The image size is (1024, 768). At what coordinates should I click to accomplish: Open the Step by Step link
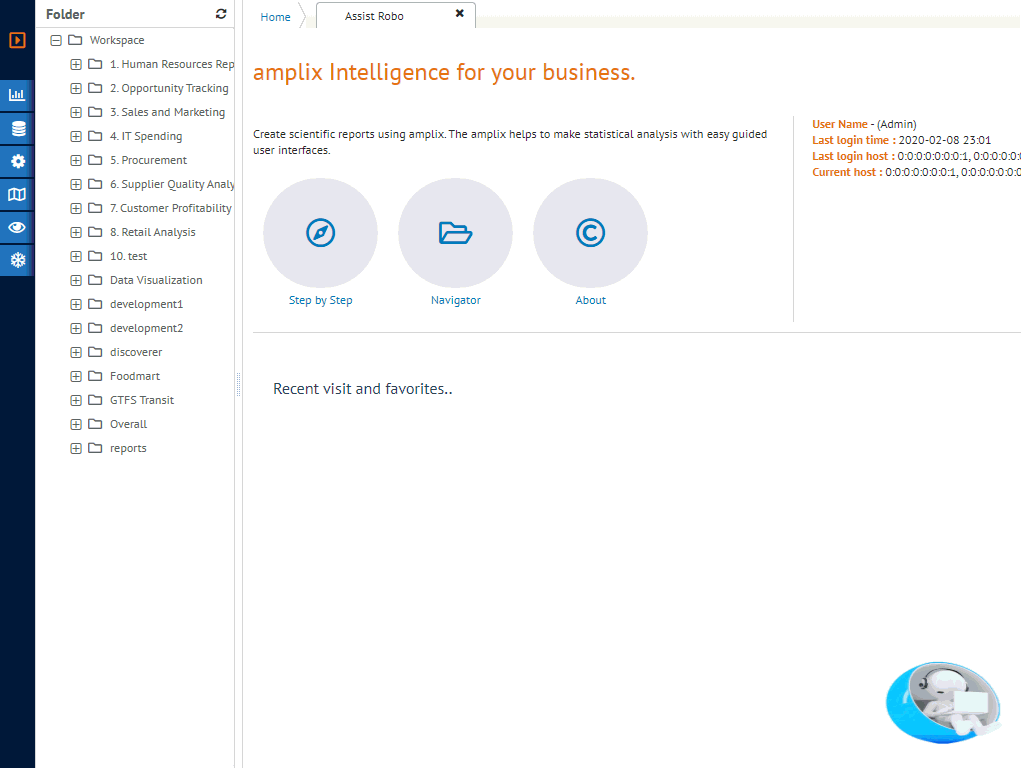[321, 300]
